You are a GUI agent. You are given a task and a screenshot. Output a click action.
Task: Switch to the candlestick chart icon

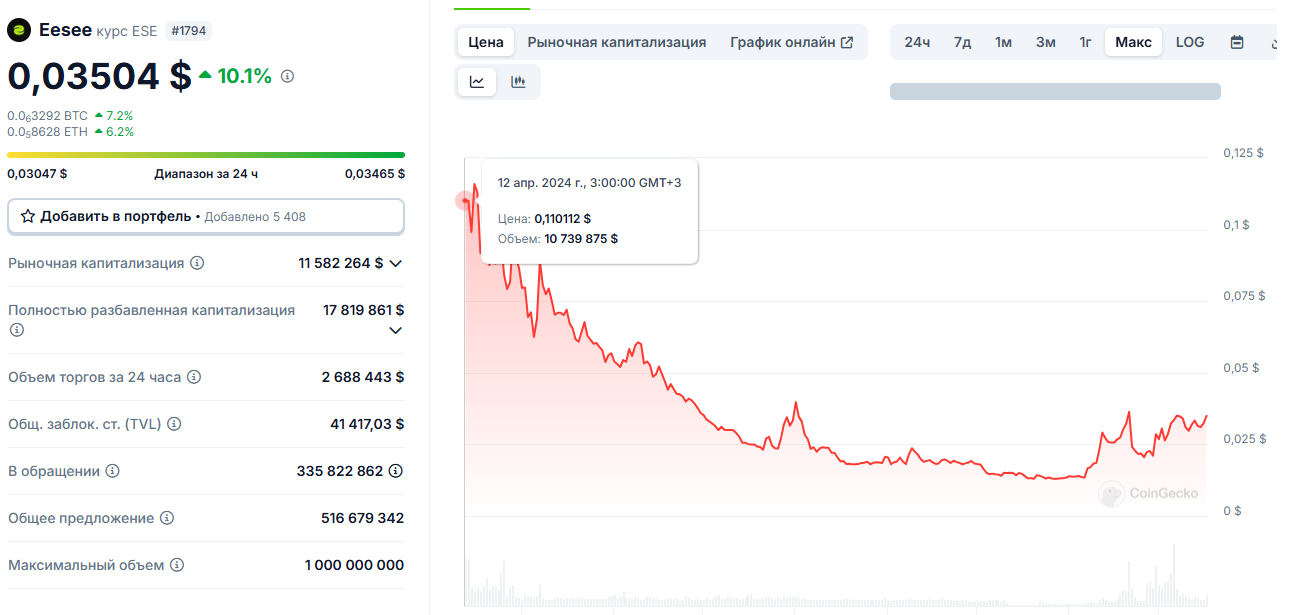point(519,82)
